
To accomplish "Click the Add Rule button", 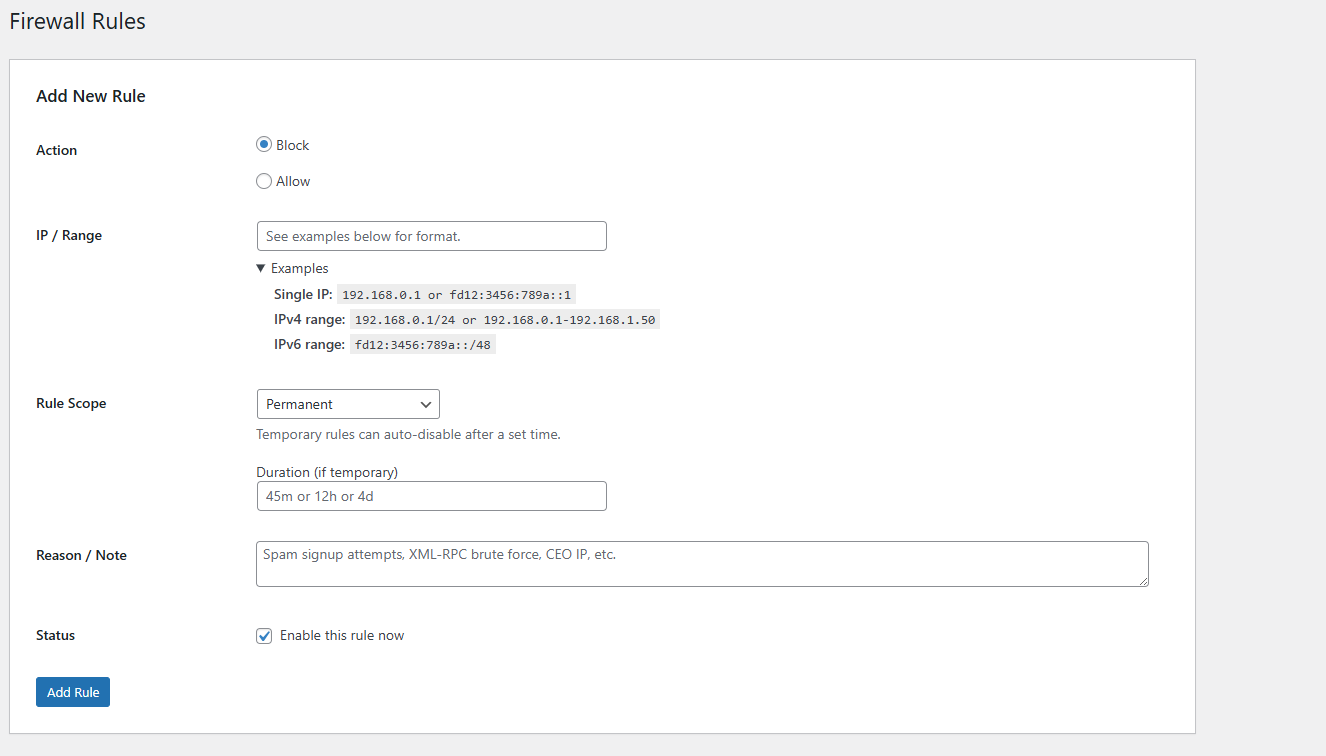I will [72, 691].
